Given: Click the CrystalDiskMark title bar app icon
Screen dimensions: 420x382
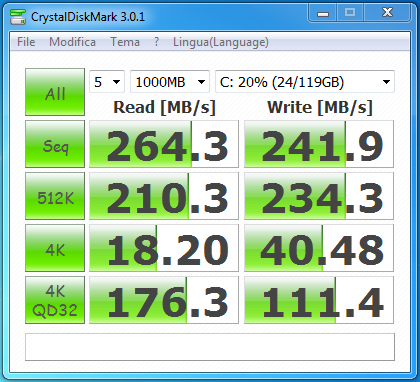Looking at the screenshot, I should 18,17.
